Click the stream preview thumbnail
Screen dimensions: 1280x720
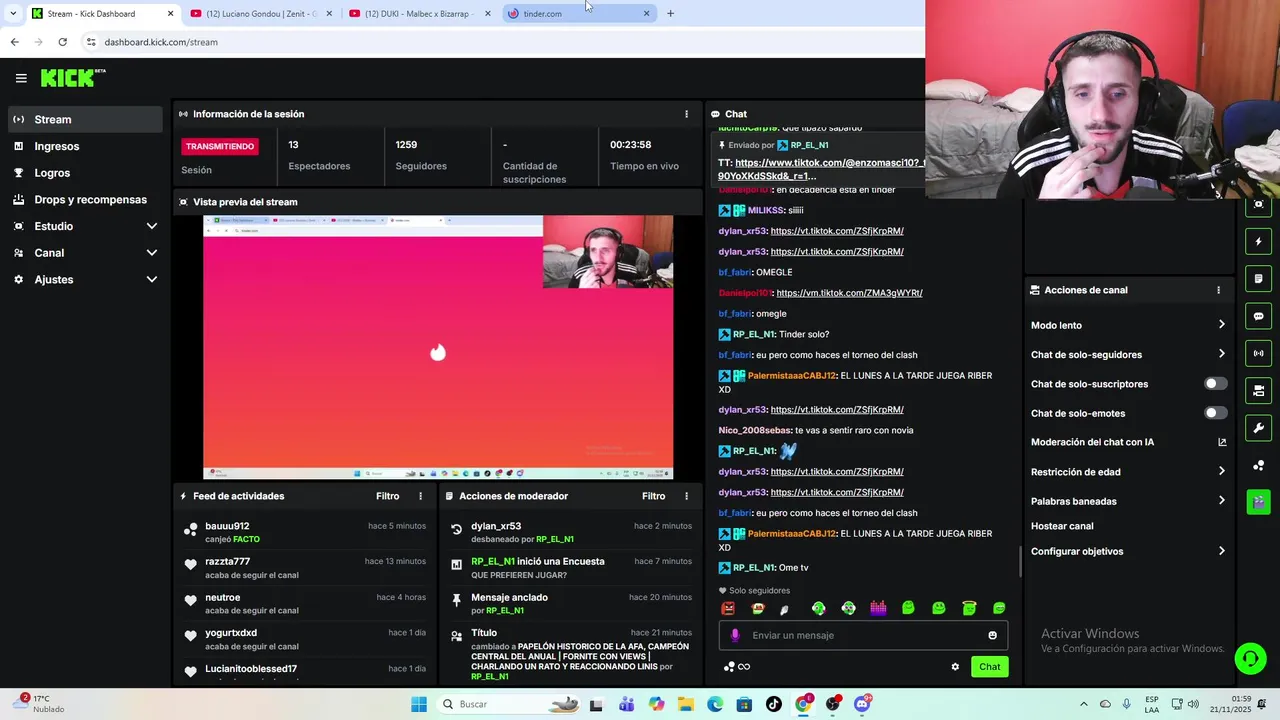tap(438, 348)
